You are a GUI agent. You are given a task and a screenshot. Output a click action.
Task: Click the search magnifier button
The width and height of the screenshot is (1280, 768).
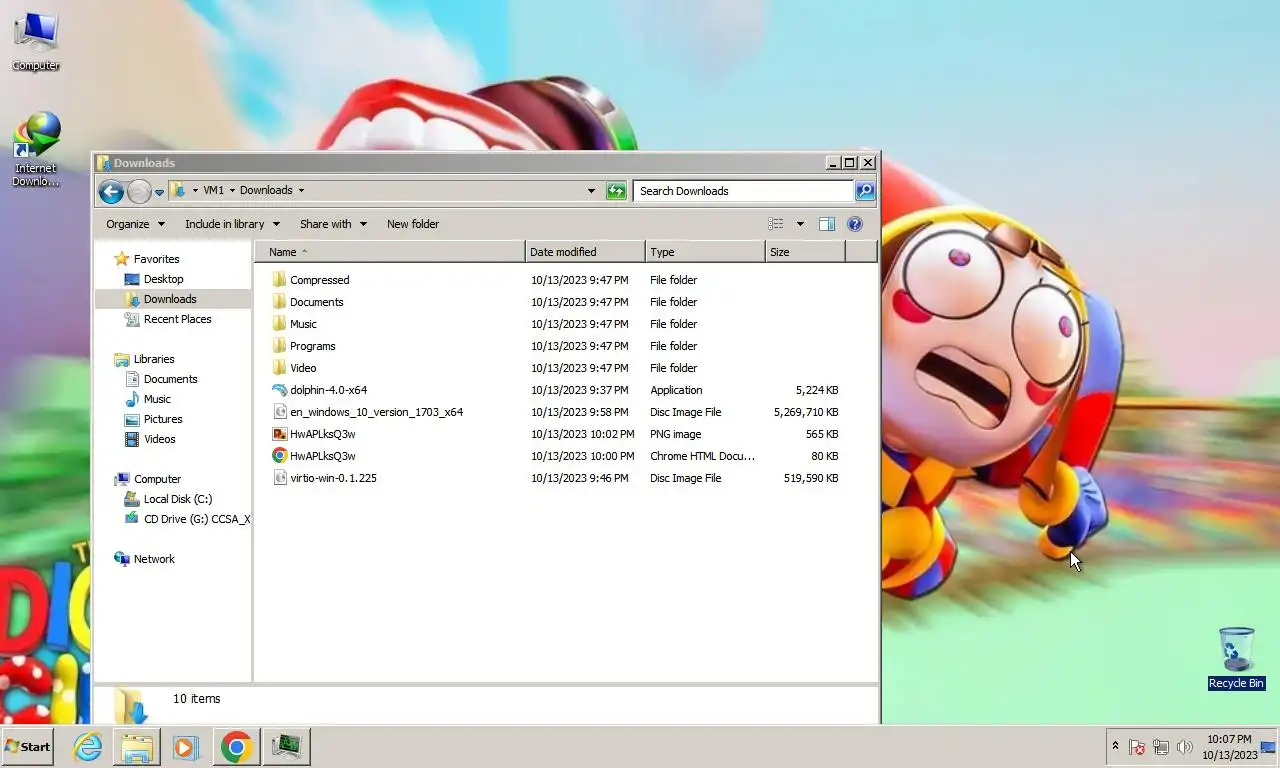[865, 190]
